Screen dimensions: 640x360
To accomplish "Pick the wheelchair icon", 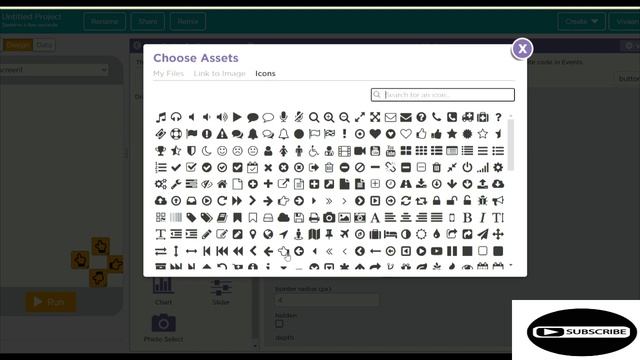I will (x=314, y=151).
